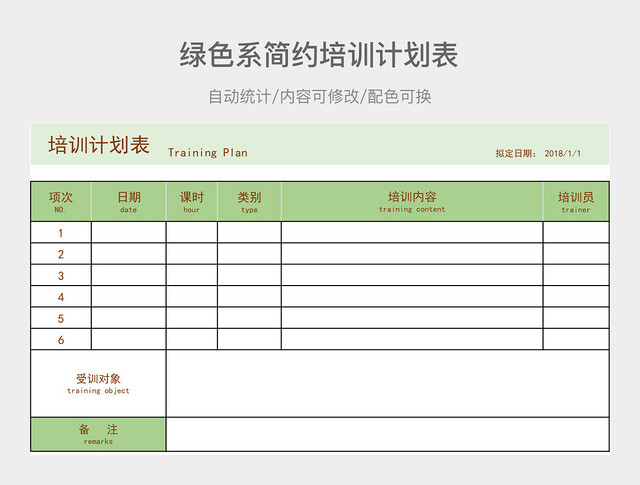
Task: Click the training content cell in row 6
Action: coord(412,339)
